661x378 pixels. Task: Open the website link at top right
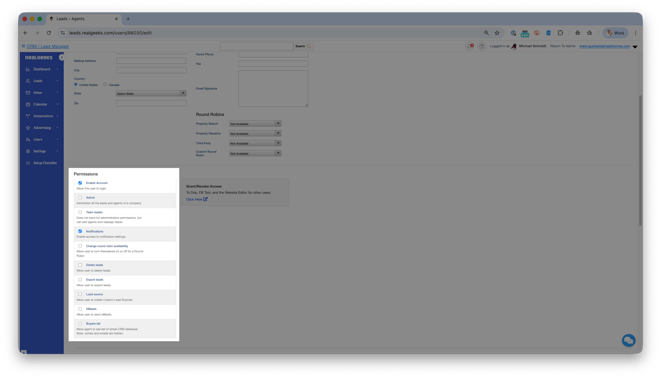pos(605,46)
